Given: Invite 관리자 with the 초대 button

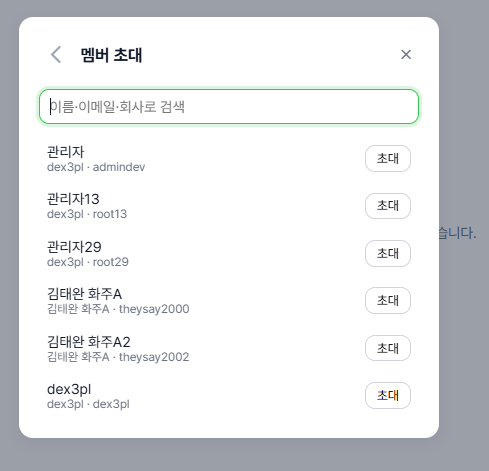Looking at the screenshot, I should point(388,158).
